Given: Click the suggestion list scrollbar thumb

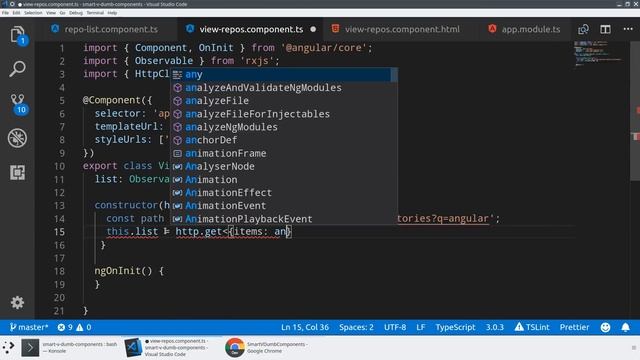Looking at the screenshot, I should point(394,75).
